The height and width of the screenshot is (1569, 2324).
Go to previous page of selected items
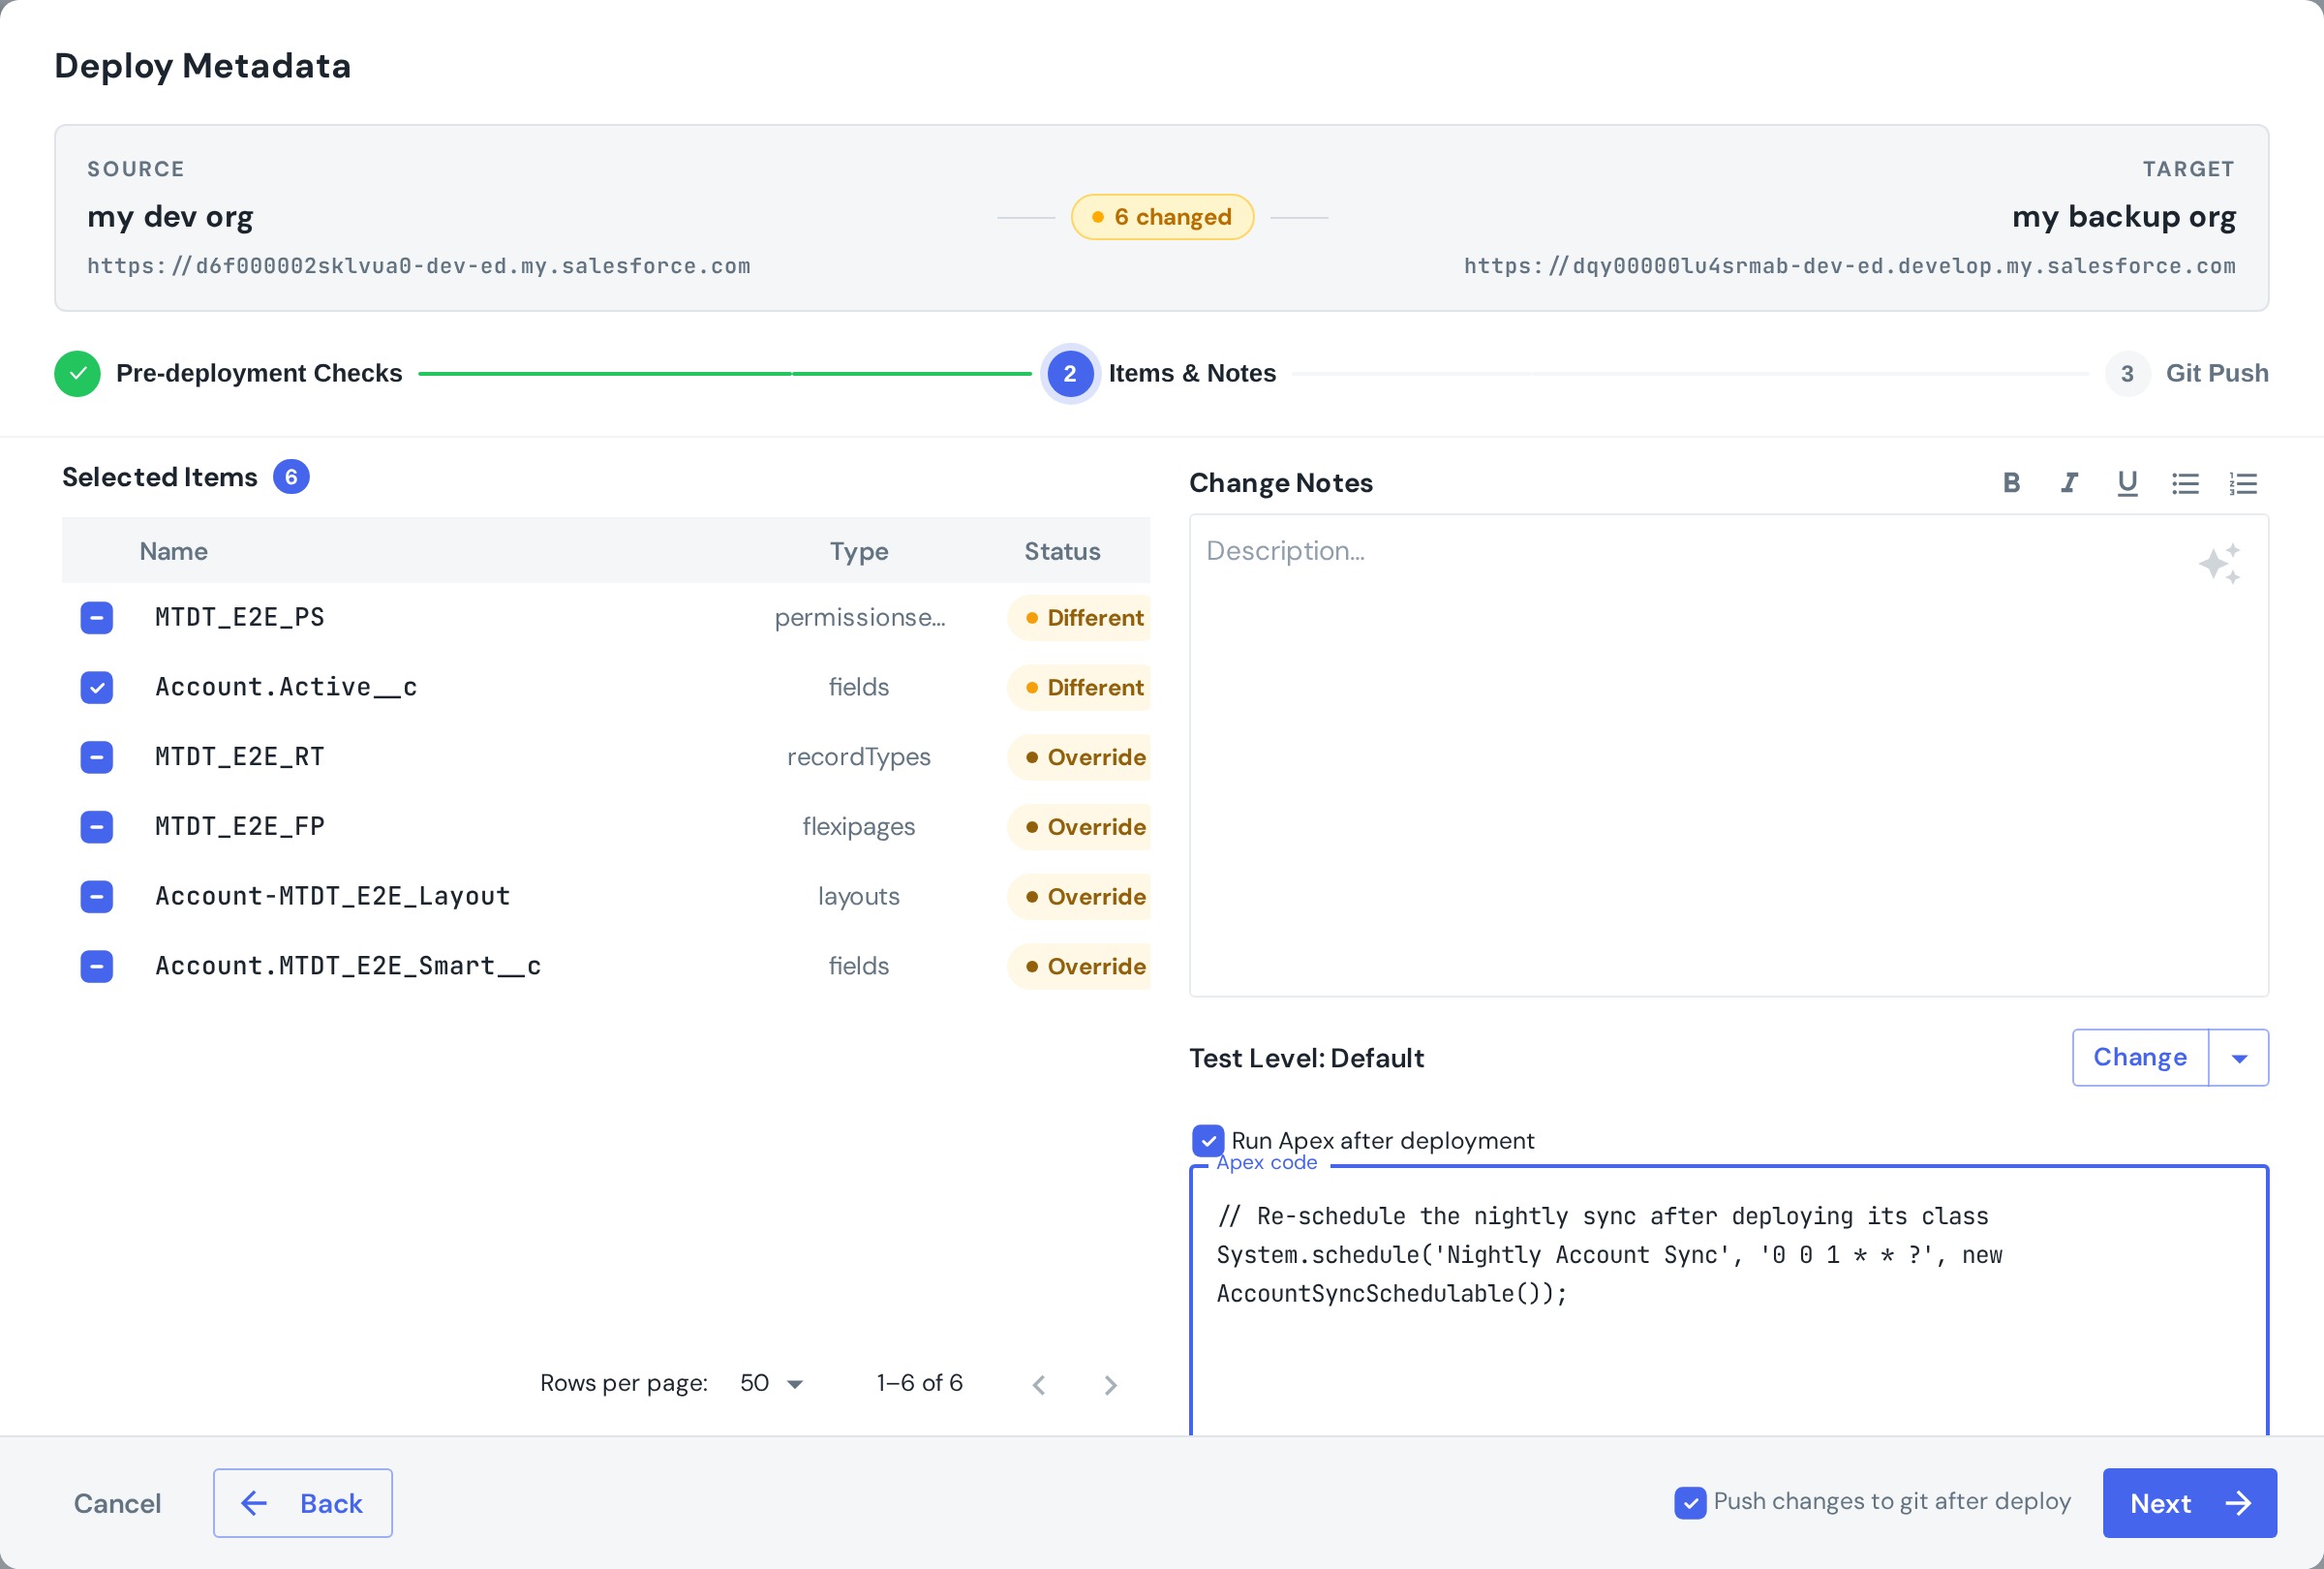pyautogui.click(x=1039, y=1384)
